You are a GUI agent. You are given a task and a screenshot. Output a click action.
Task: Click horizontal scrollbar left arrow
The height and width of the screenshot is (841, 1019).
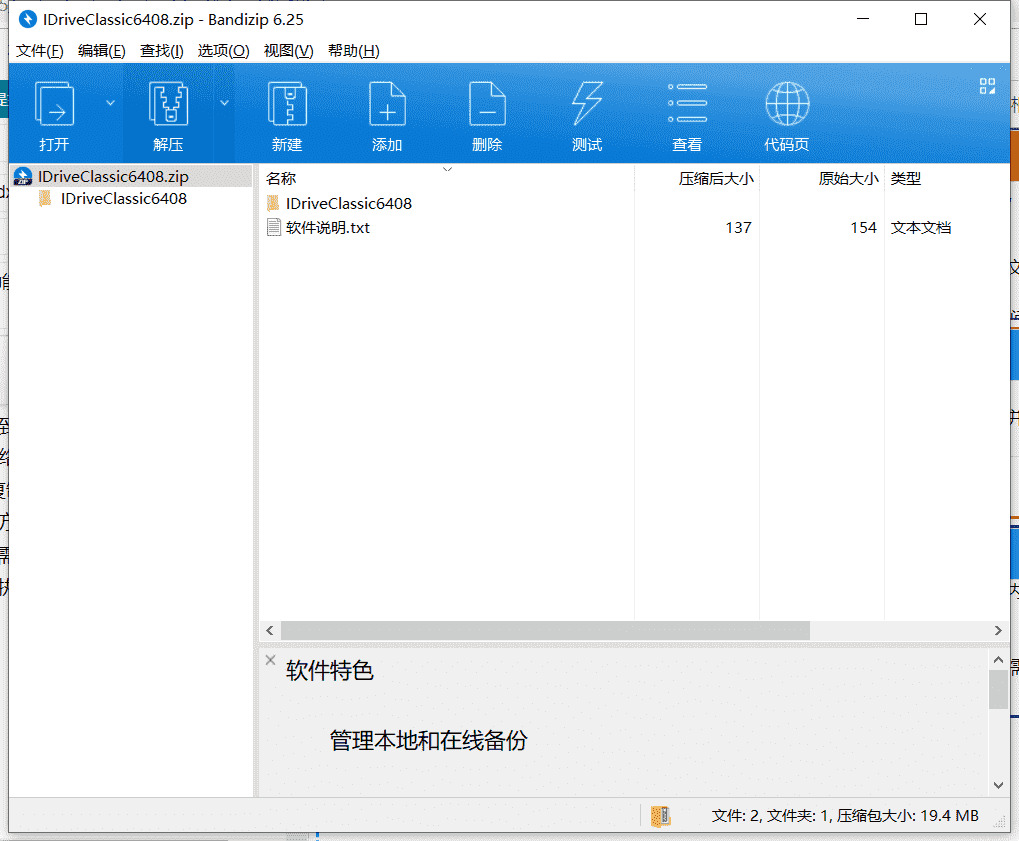(x=270, y=630)
